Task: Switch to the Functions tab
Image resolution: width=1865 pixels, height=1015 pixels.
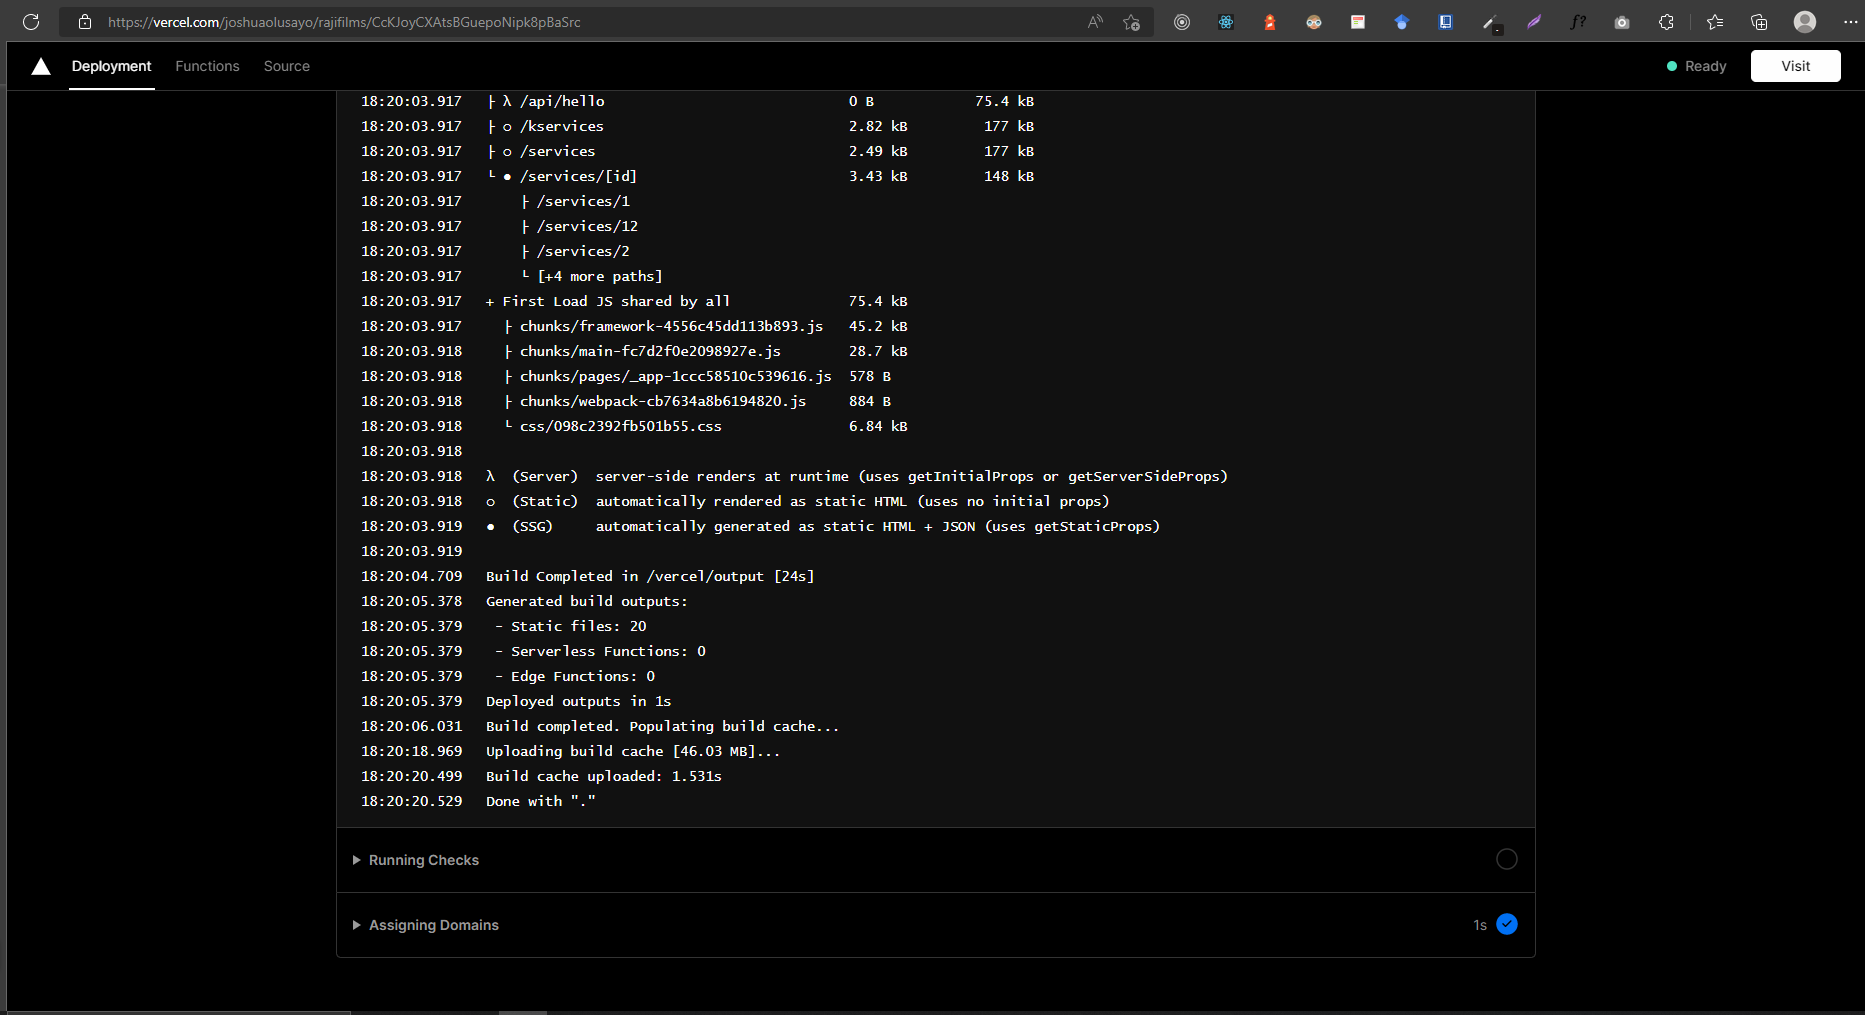Action: click(207, 65)
